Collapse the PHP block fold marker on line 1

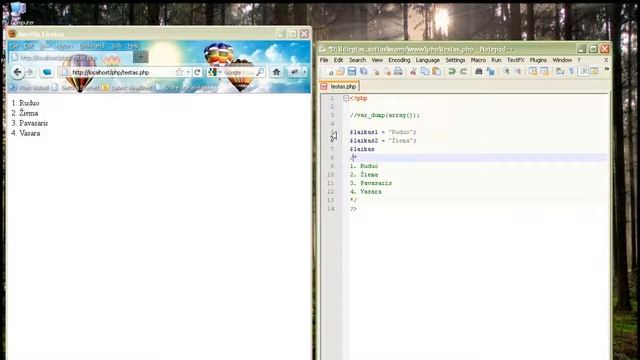point(346,98)
